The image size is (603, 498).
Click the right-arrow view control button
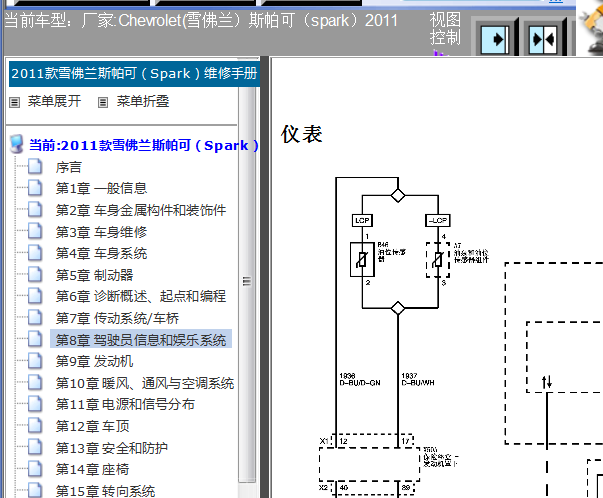pos(497,39)
